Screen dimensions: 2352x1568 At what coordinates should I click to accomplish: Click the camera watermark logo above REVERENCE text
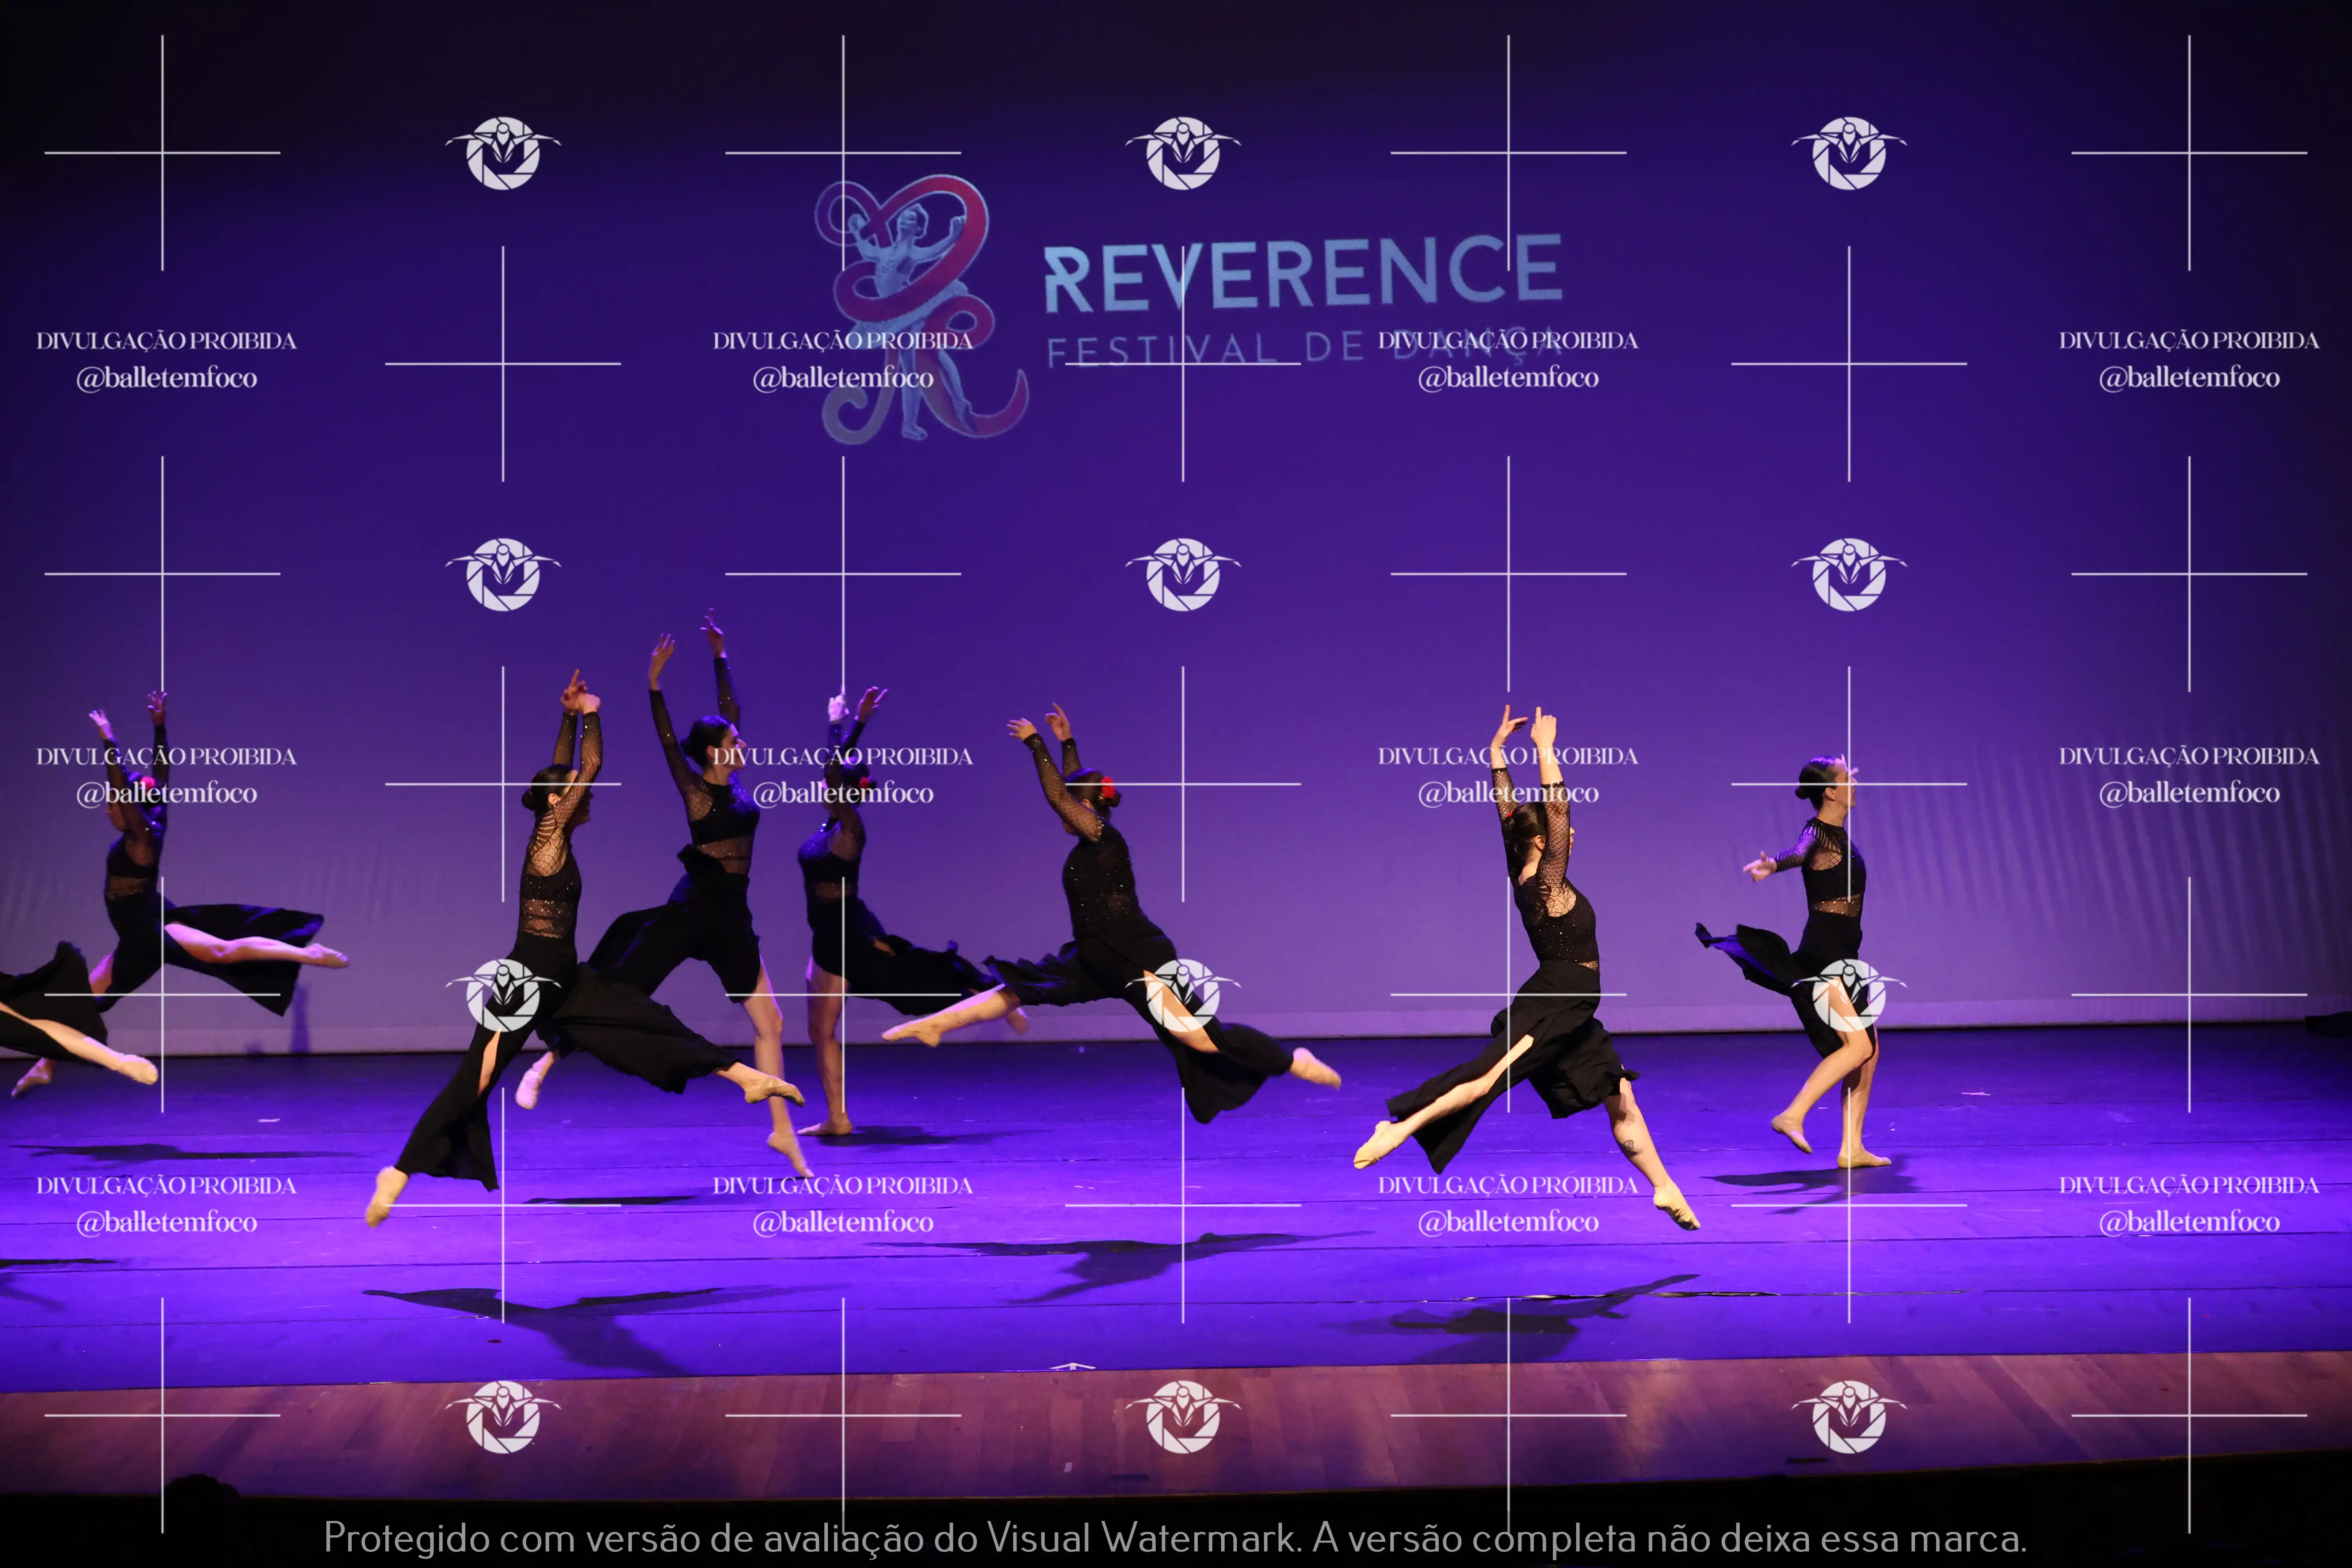[x=1183, y=153]
